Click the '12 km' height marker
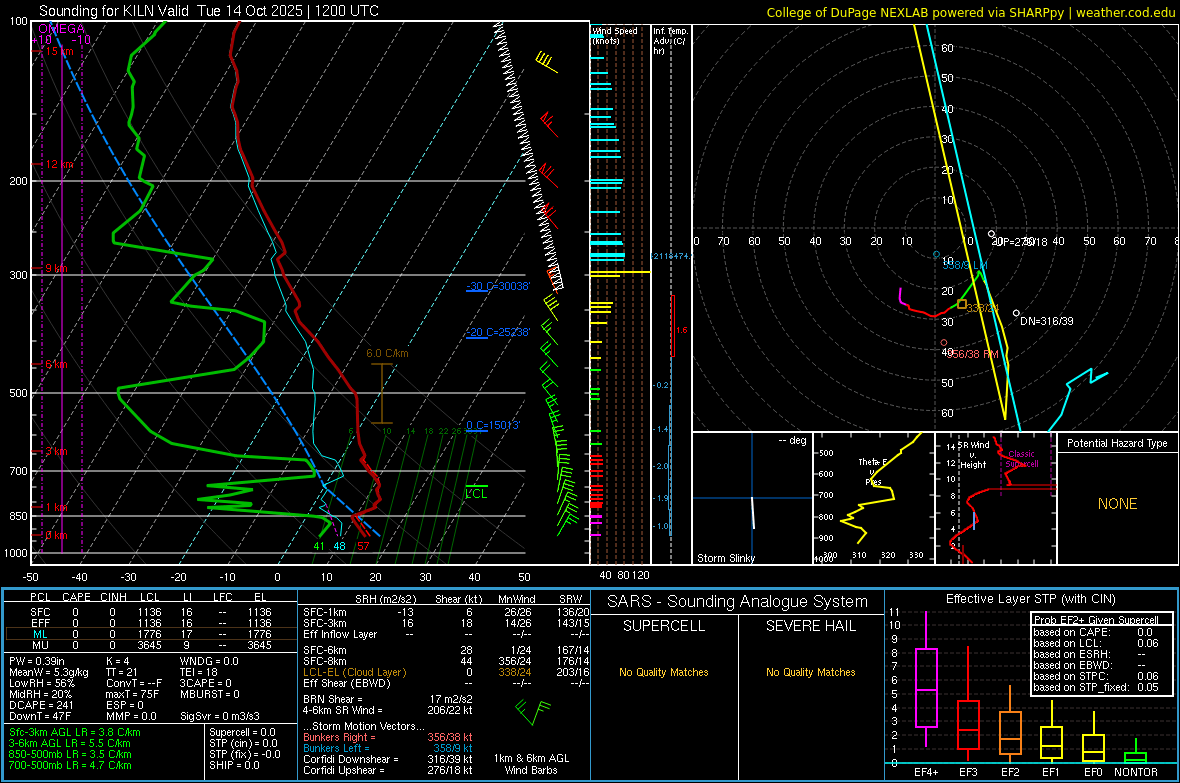1180x783 pixels. point(59,164)
